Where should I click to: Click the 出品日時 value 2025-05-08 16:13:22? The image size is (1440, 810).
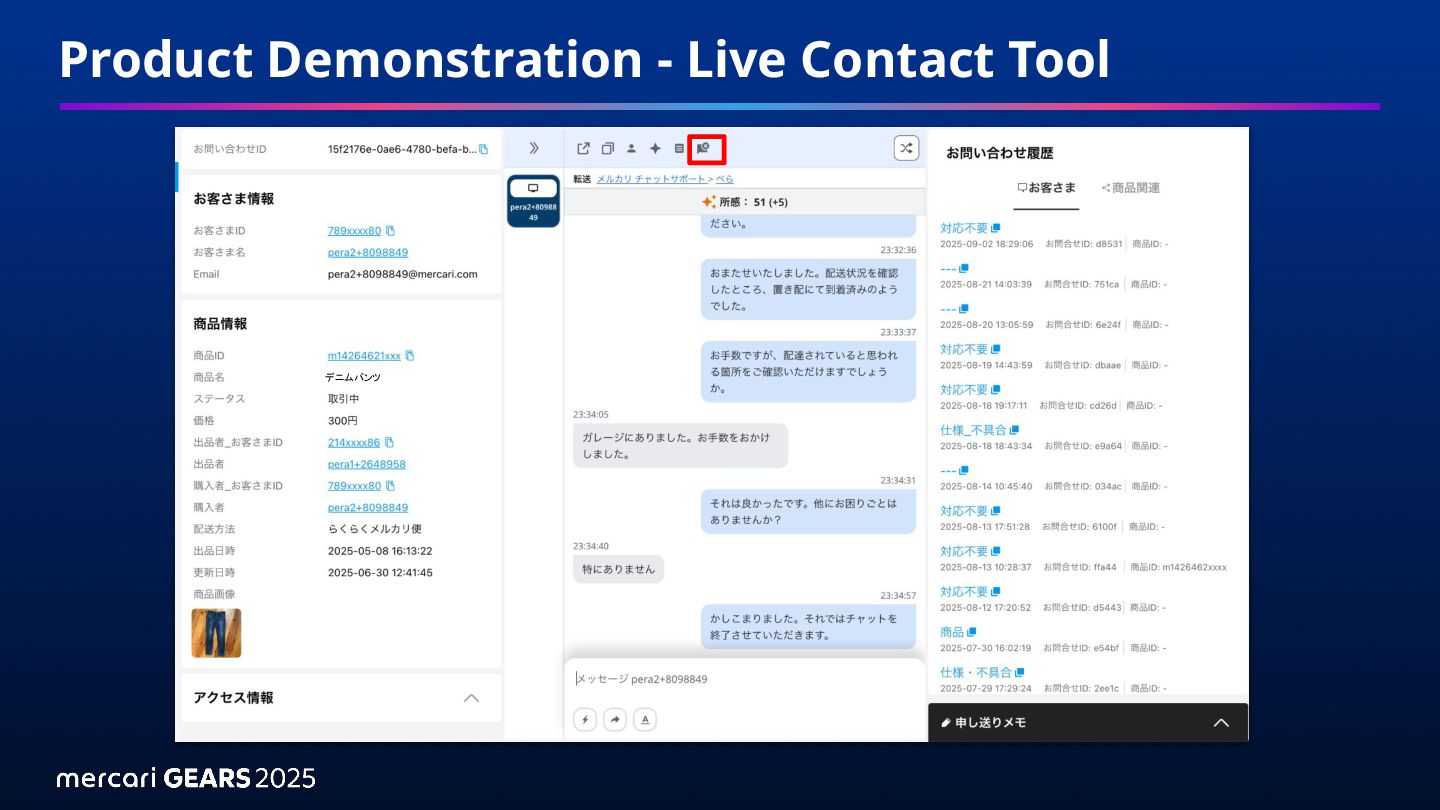pos(380,551)
